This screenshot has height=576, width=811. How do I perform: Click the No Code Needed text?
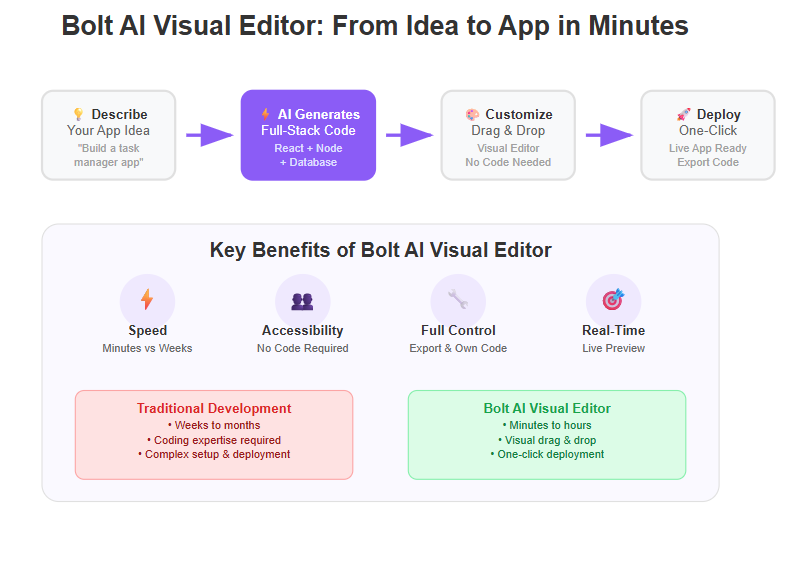click(508, 162)
